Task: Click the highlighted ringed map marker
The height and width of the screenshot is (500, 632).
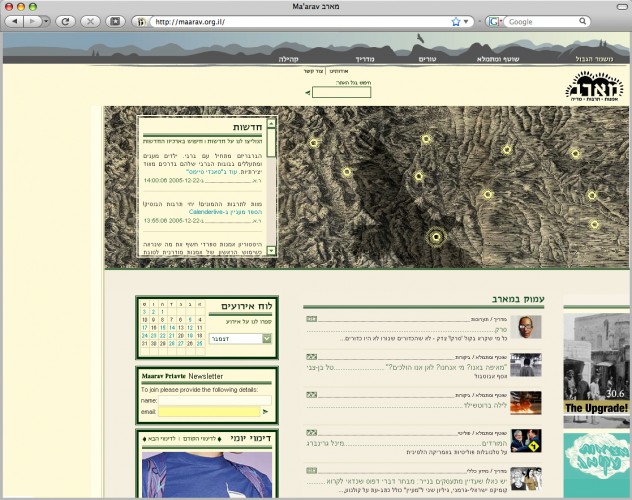Action: click(436, 237)
